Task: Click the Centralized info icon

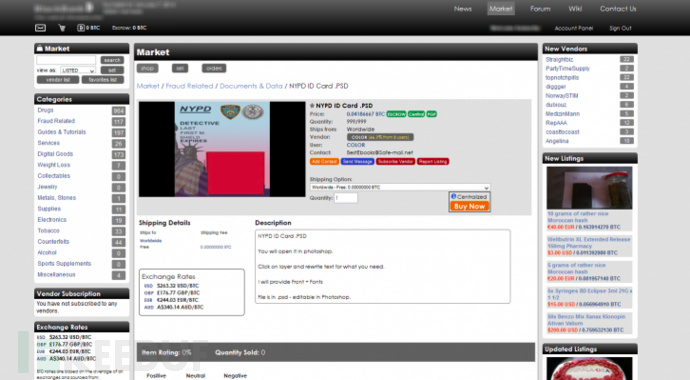Action: [x=454, y=197]
